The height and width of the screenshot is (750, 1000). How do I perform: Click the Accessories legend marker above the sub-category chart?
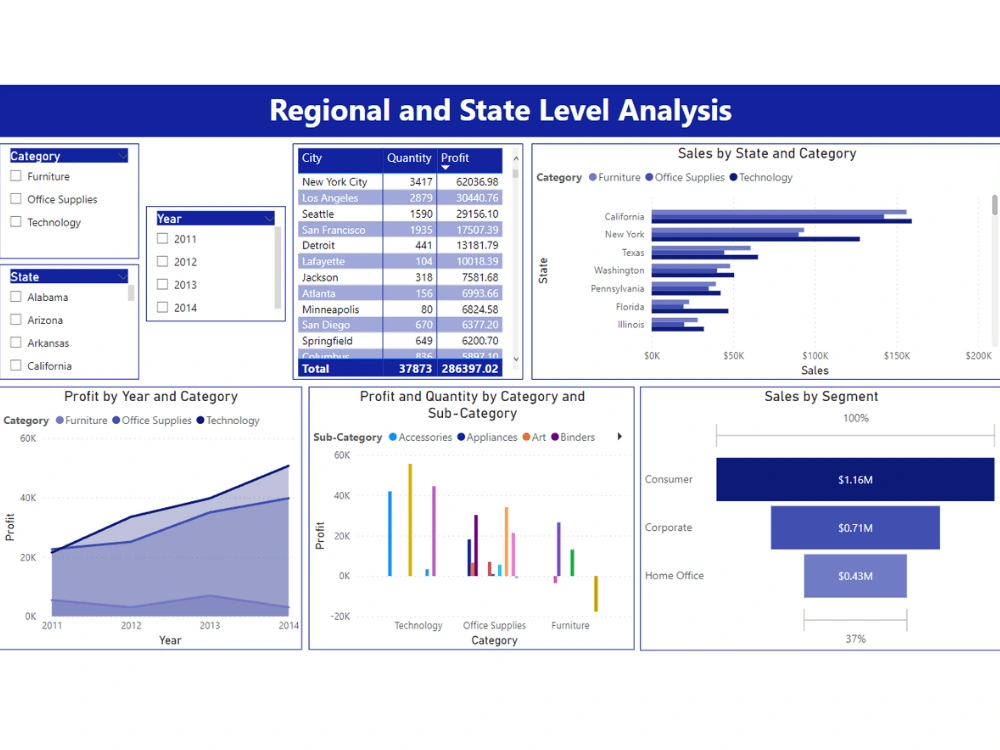391,437
